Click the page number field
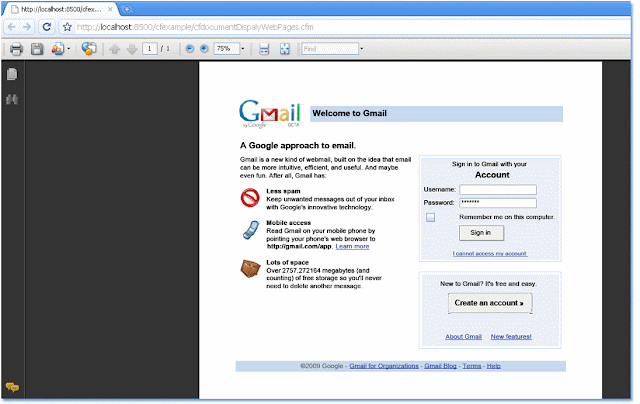The width and height of the screenshot is (640, 404). coord(150,49)
